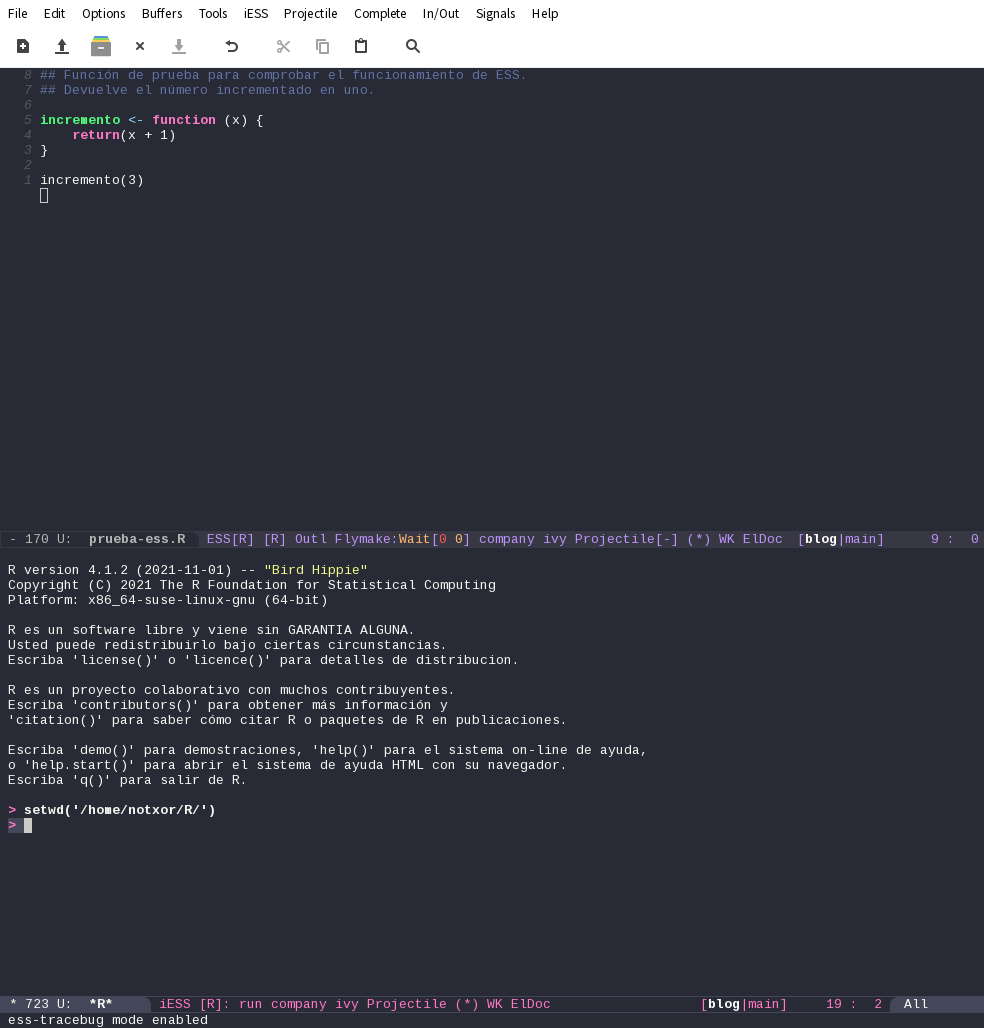Viewport: 984px width, 1028px height.
Task: Open a file using the drawer icon
Action: (x=101, y=46)
